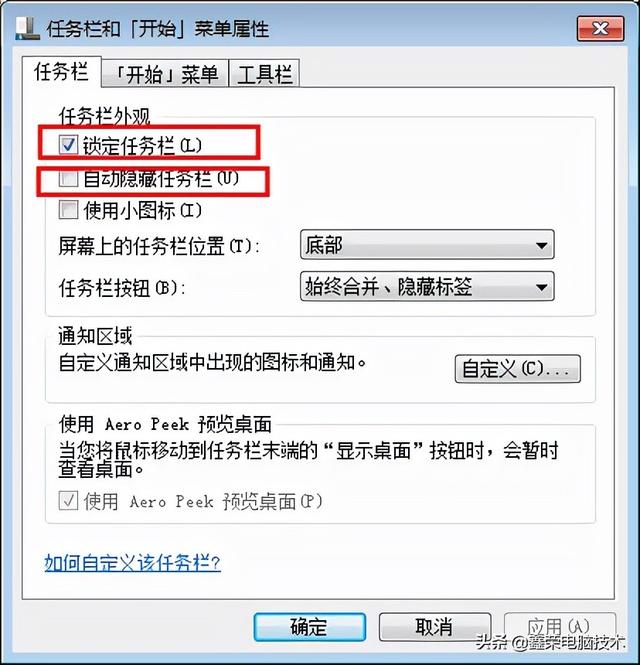This screenshot has height=665, width=640.
Task: Click the 锁定任务栏(L) label text
Action: [x=142, y=145]
